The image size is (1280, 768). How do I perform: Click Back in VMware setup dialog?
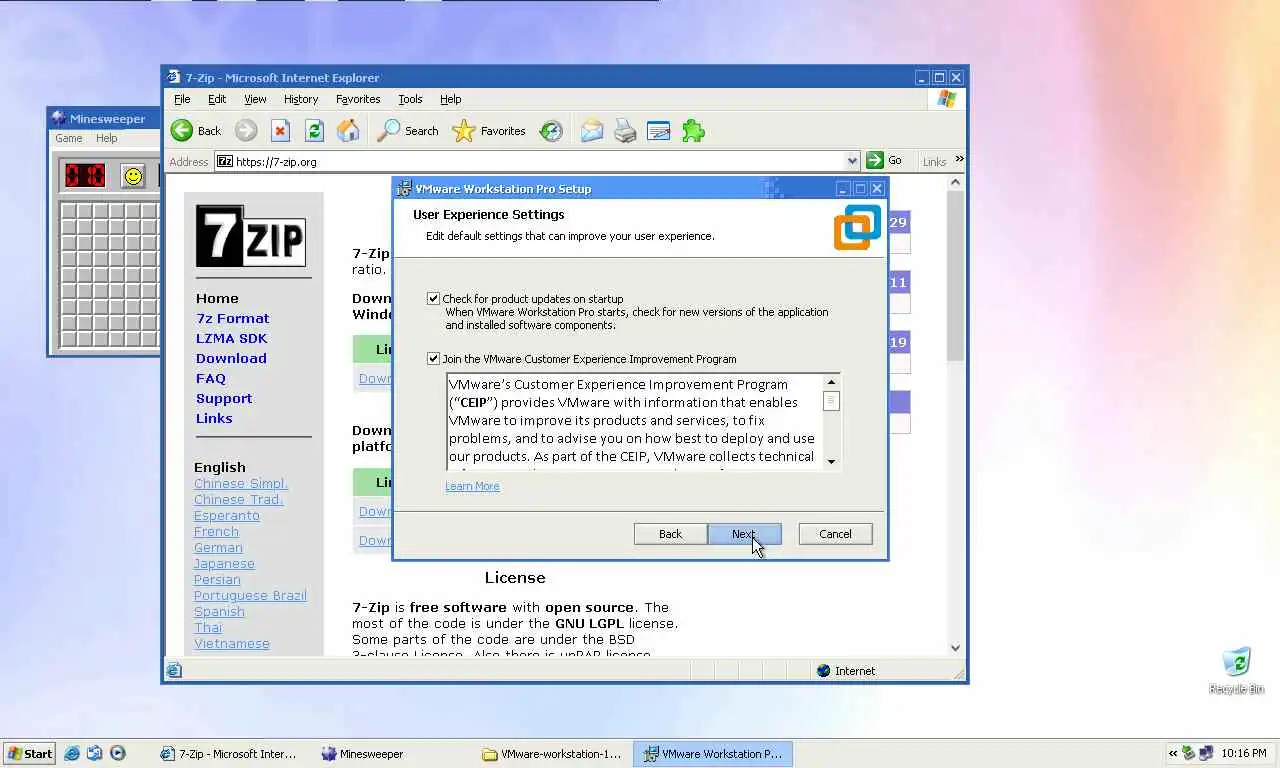click(x=670, y=534)
